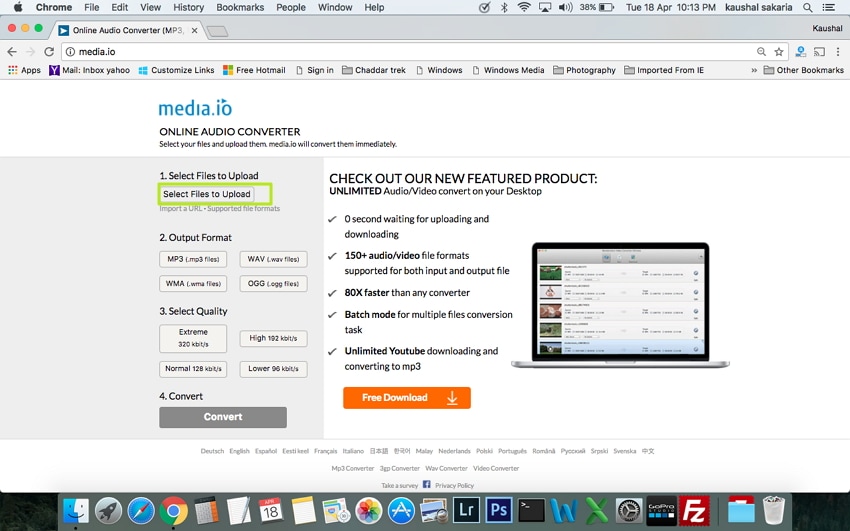The width and height of the screenshot is (850, 531).
Task: Open the View menu
Action: pos(151,8)
